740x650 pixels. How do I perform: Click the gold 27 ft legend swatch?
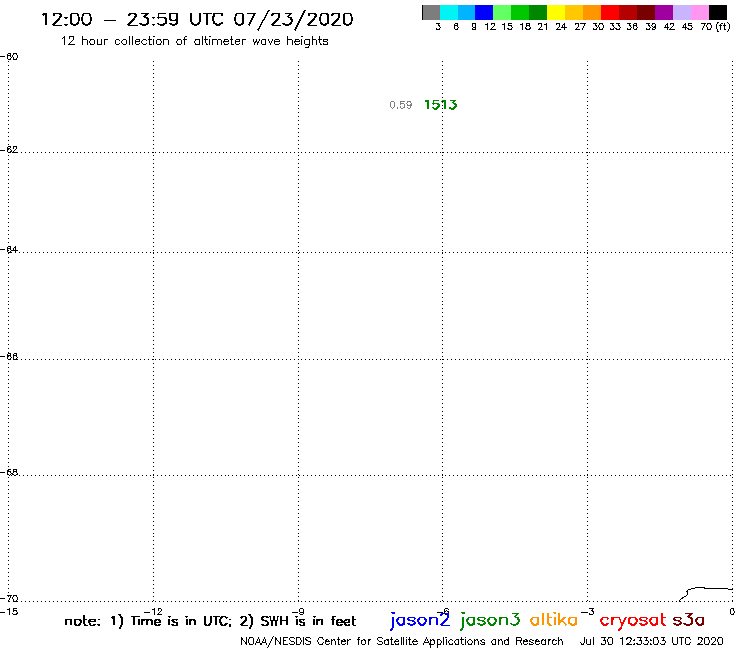[x=574, y=12]
